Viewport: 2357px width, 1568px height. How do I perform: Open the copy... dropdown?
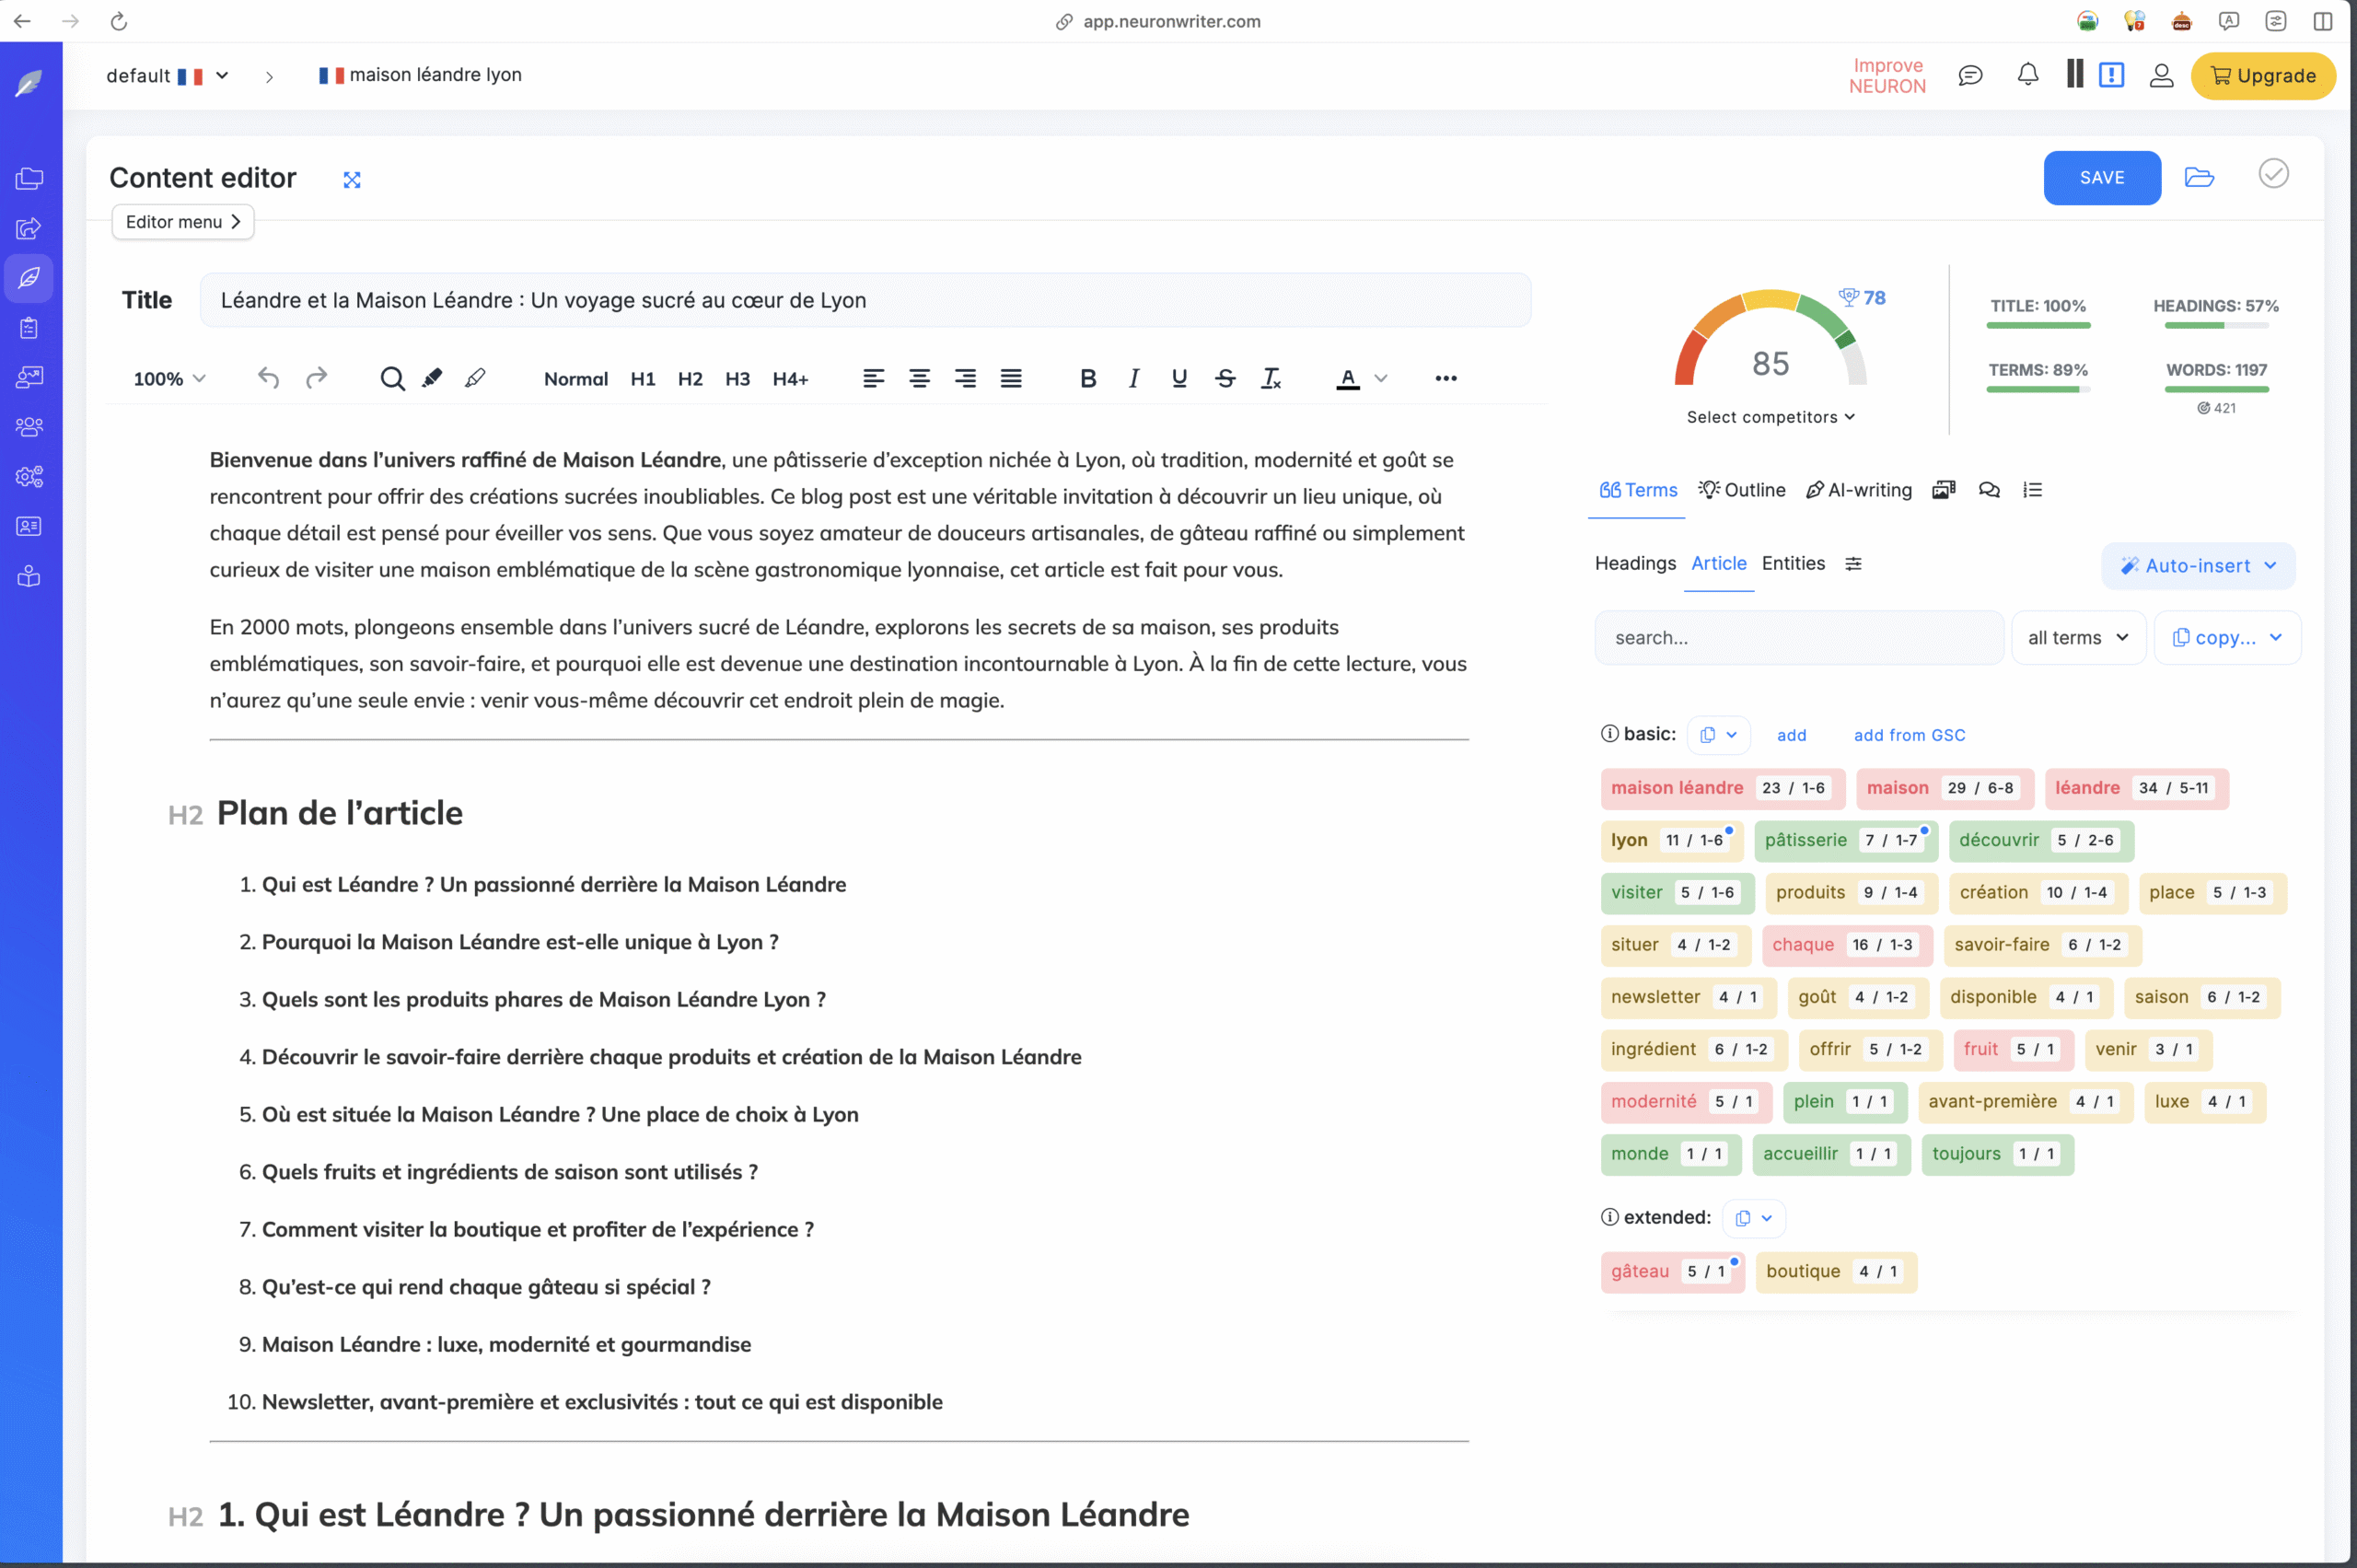[x=2227, y=638]
